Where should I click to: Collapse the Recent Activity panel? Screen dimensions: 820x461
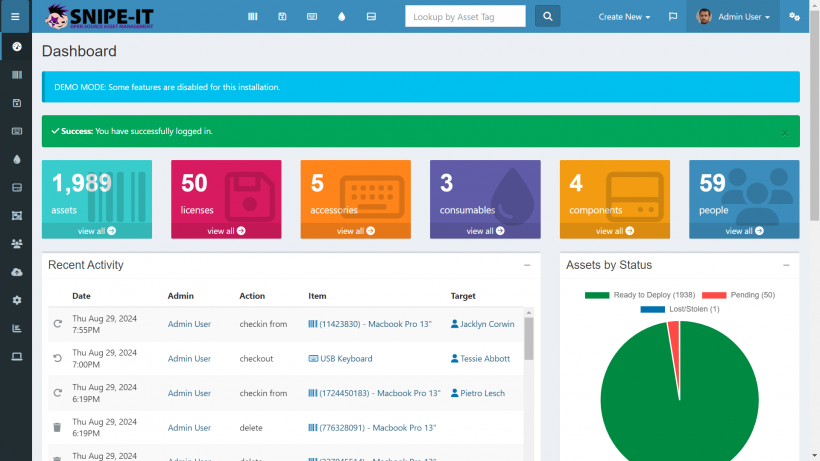click(x=527, y=265)
